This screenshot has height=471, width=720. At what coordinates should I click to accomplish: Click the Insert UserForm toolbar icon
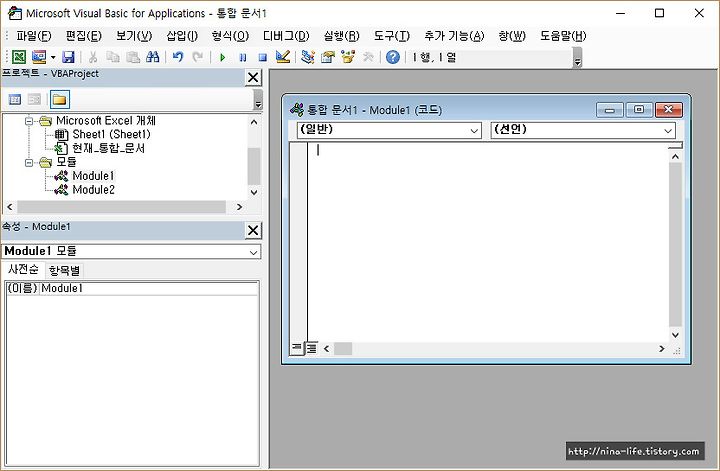pyautogui.click(x=39, y=57)
